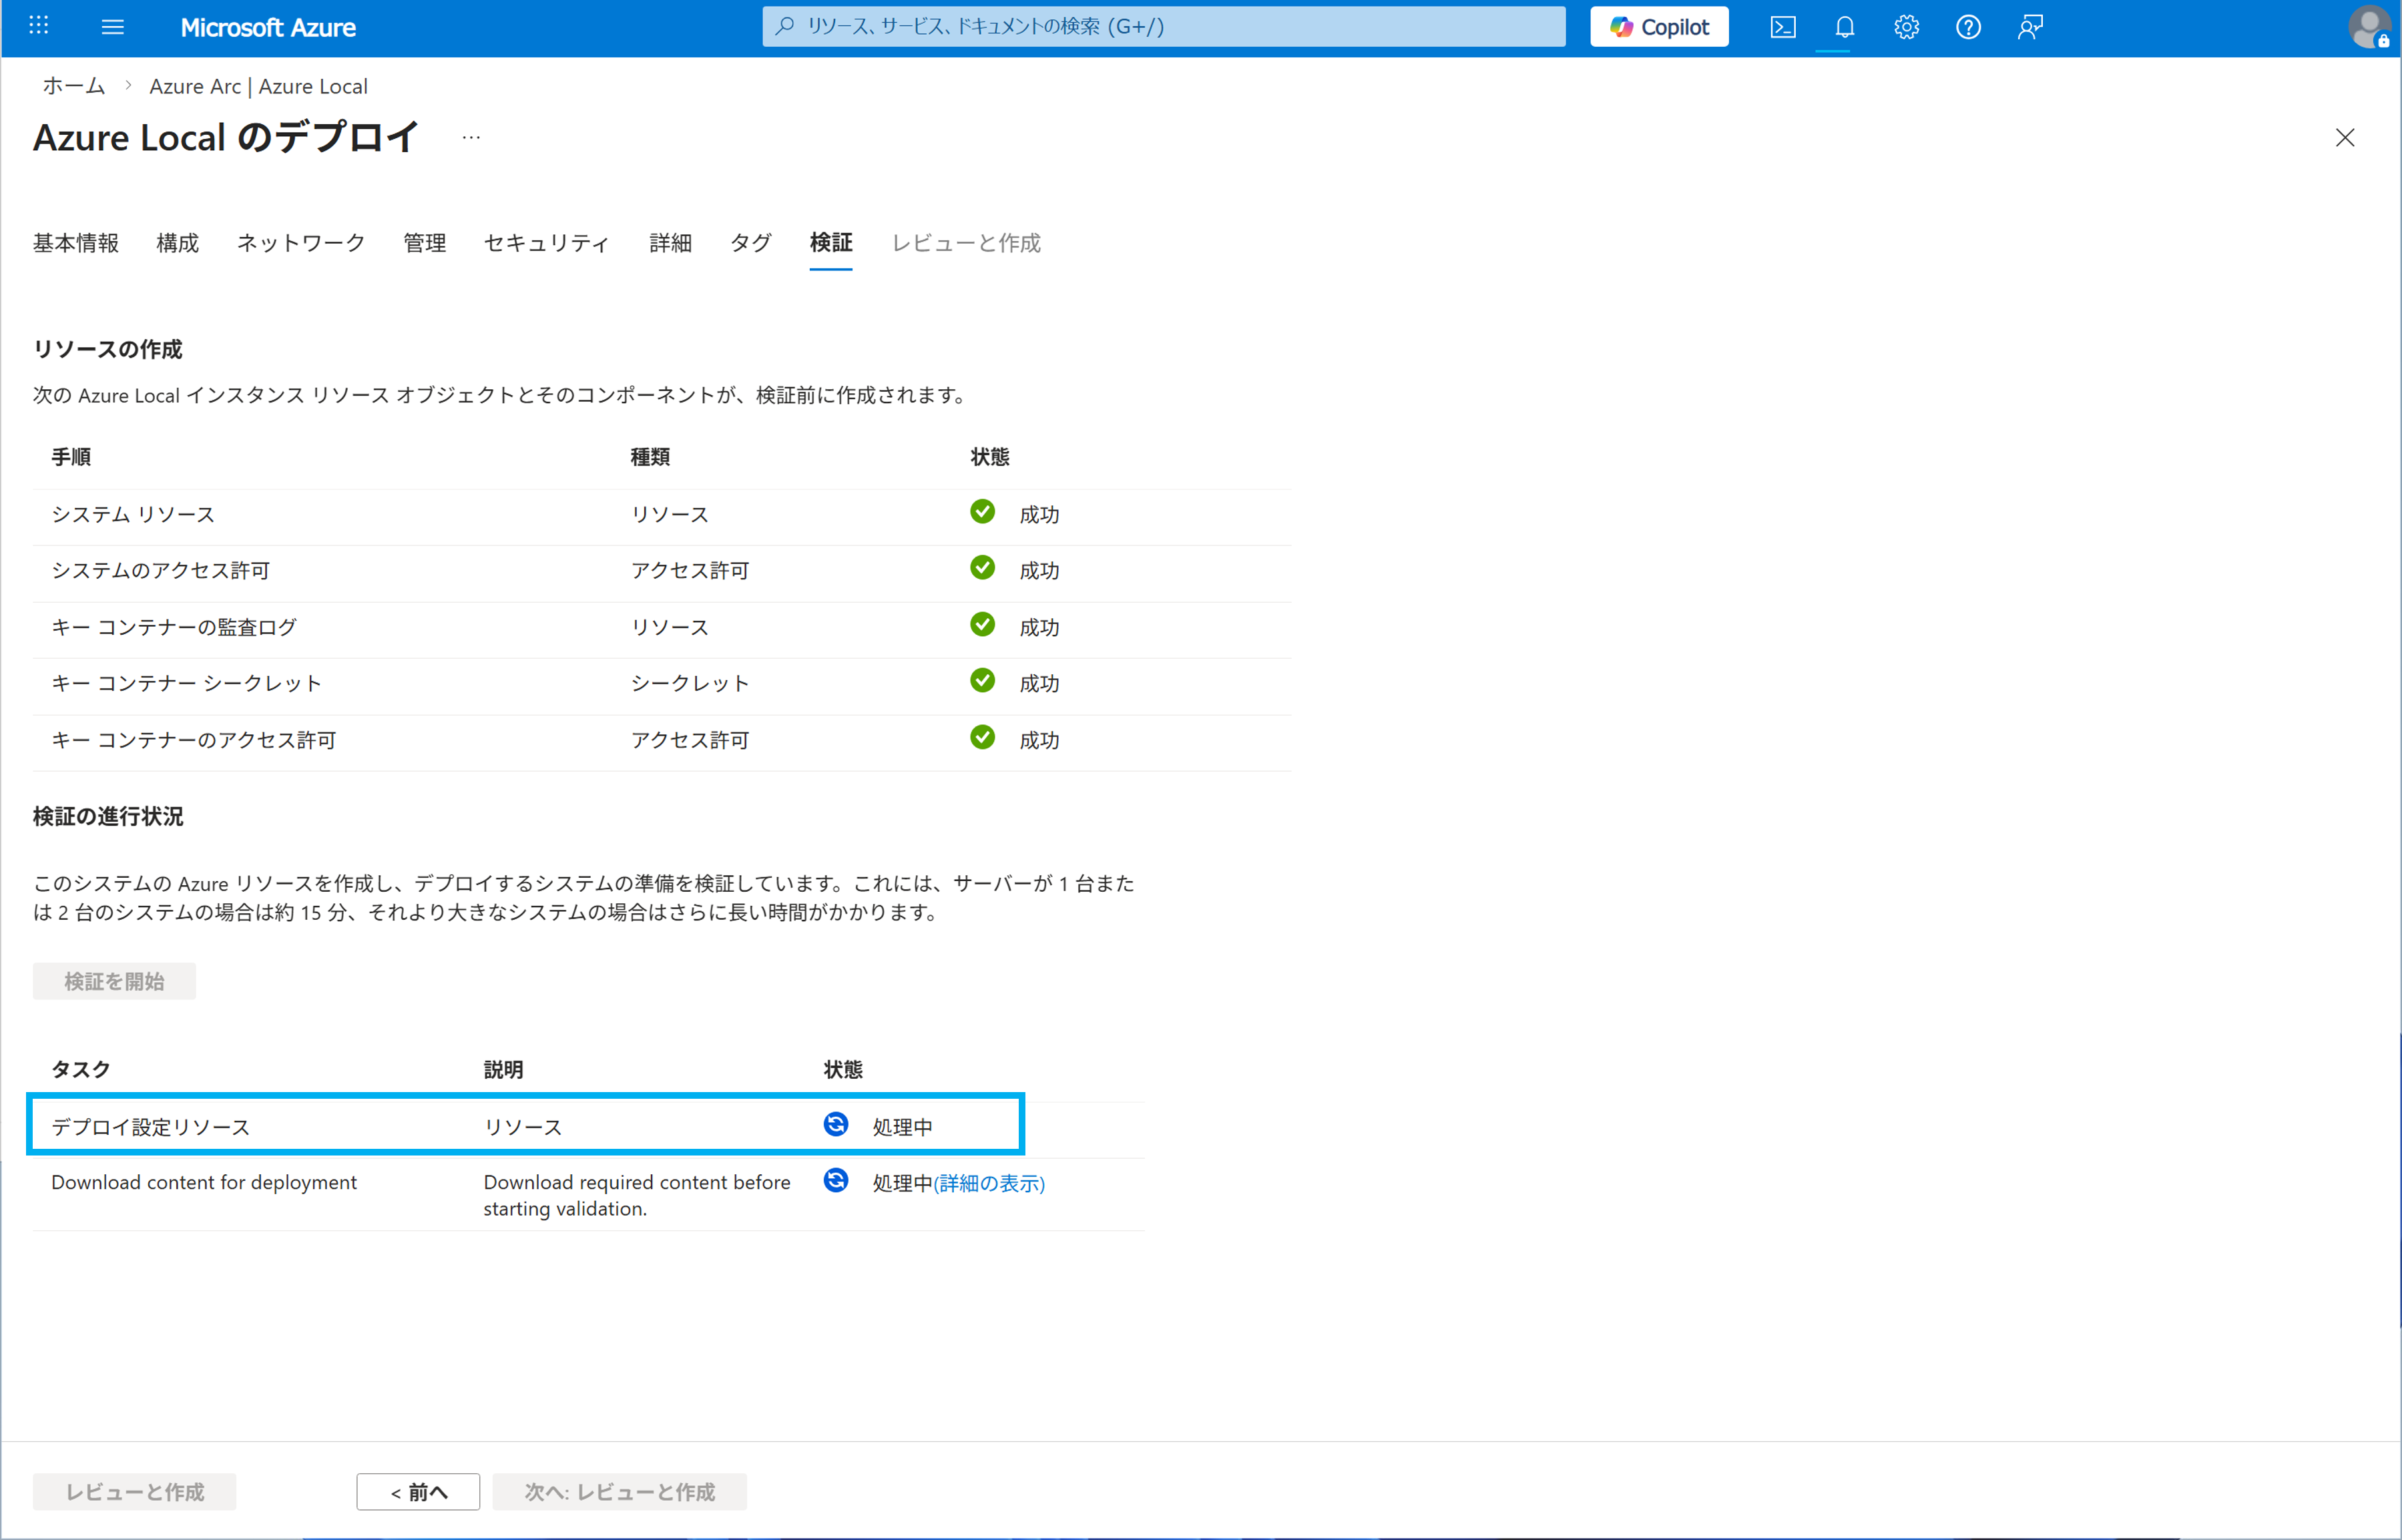Image resolution: width=2402 pixels, height=1540 pixels.
Task: Click the Azure Arc | Azure Local breadcrumb
Action: (x=258, y=86)
